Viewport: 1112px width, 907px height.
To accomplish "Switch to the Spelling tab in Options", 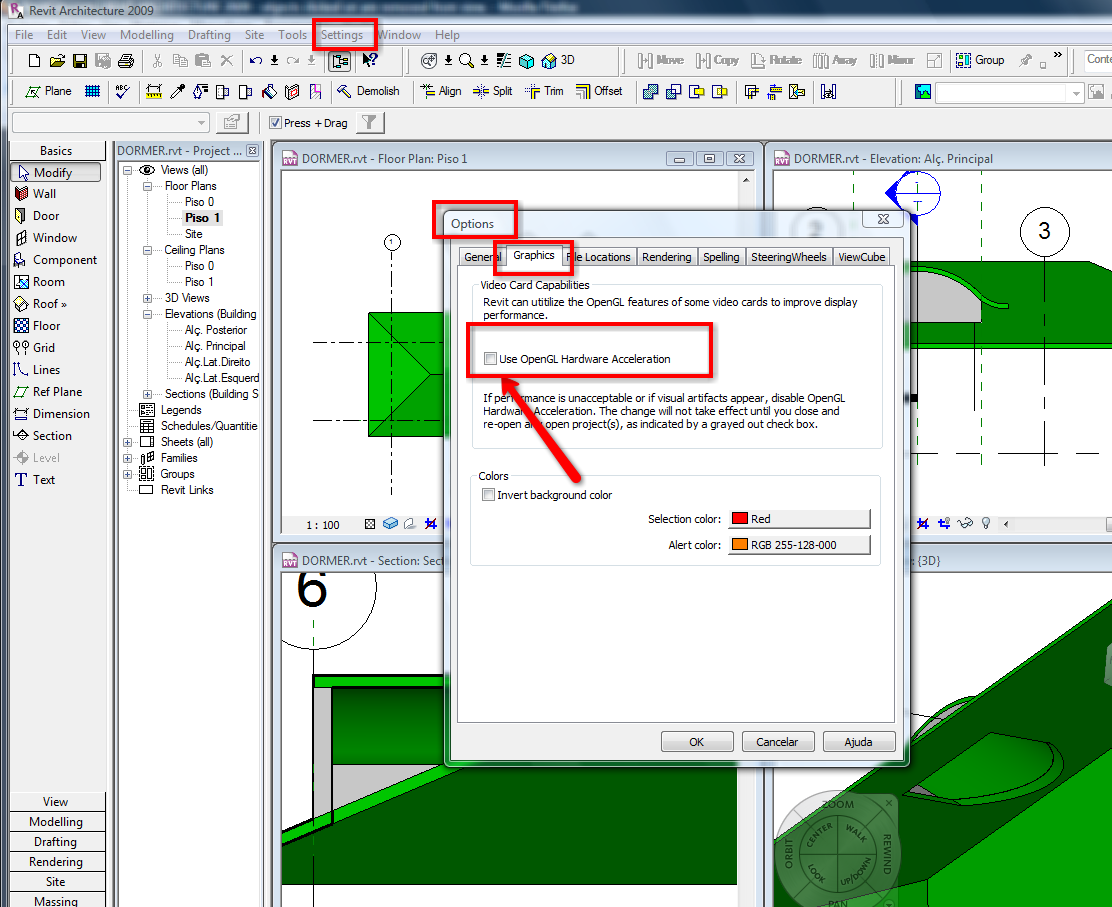I will 721,257.
